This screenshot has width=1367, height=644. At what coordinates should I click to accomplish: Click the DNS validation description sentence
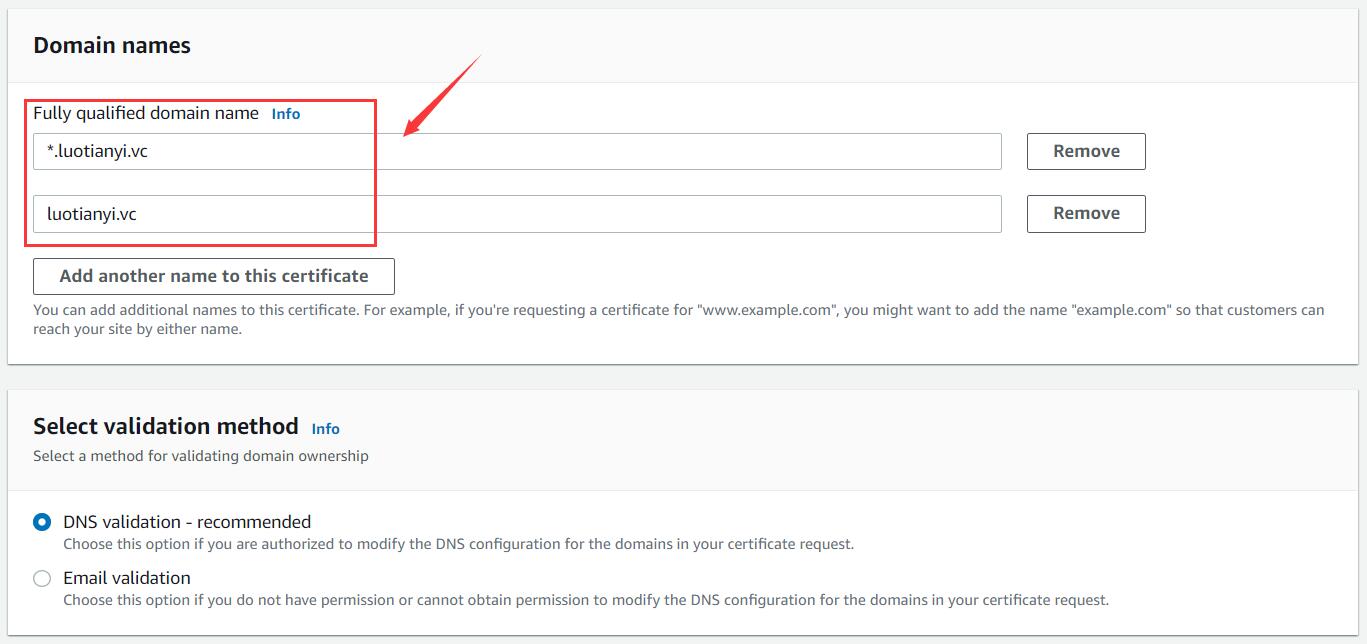pos(458,545)
